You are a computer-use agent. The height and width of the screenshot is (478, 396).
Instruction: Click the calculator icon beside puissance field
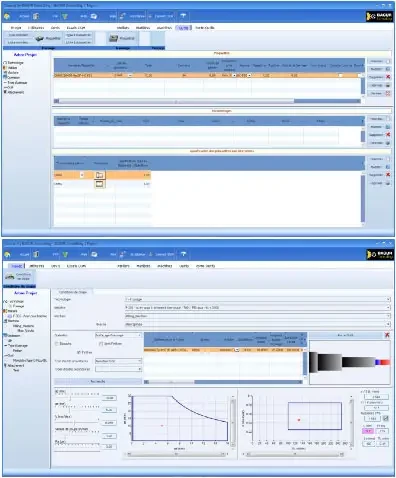point(386,418)
